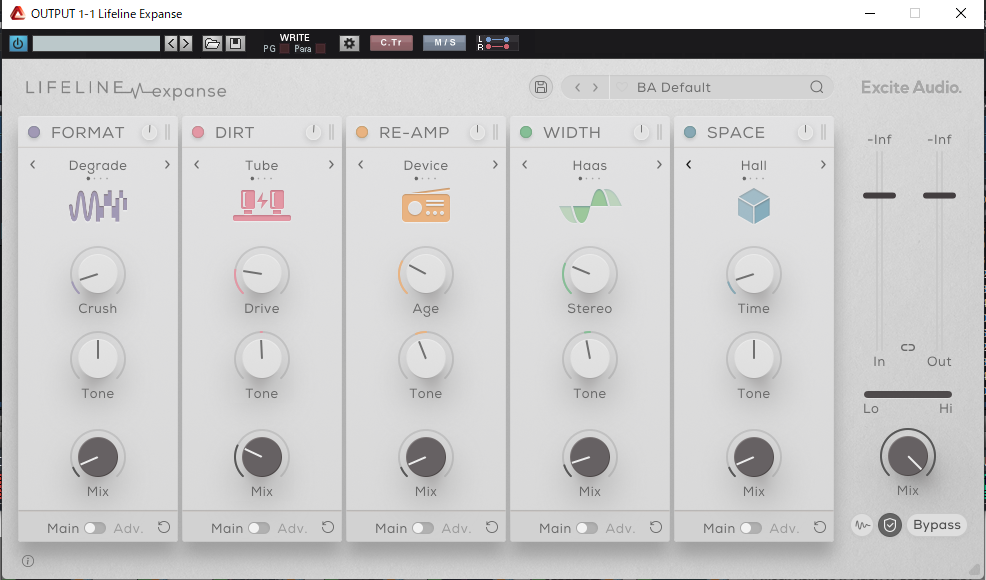Grab the FORMAT module drag handle

(x=168, y=132)
